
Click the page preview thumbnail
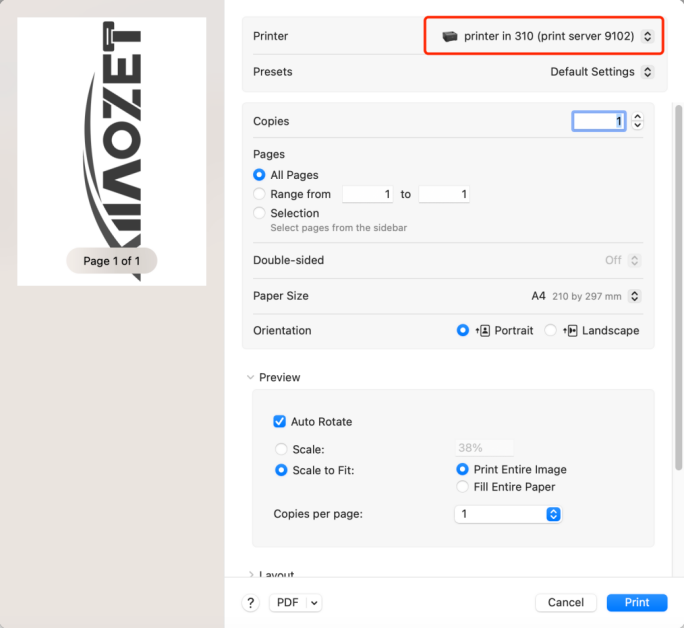pos(112,150)
